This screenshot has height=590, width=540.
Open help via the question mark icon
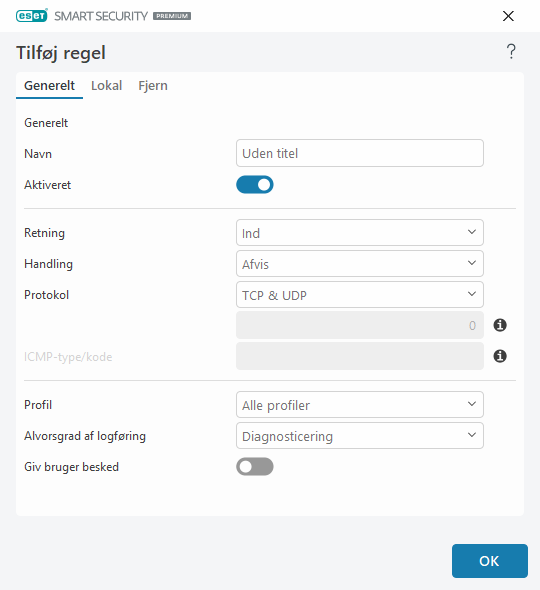click(511, 52)
